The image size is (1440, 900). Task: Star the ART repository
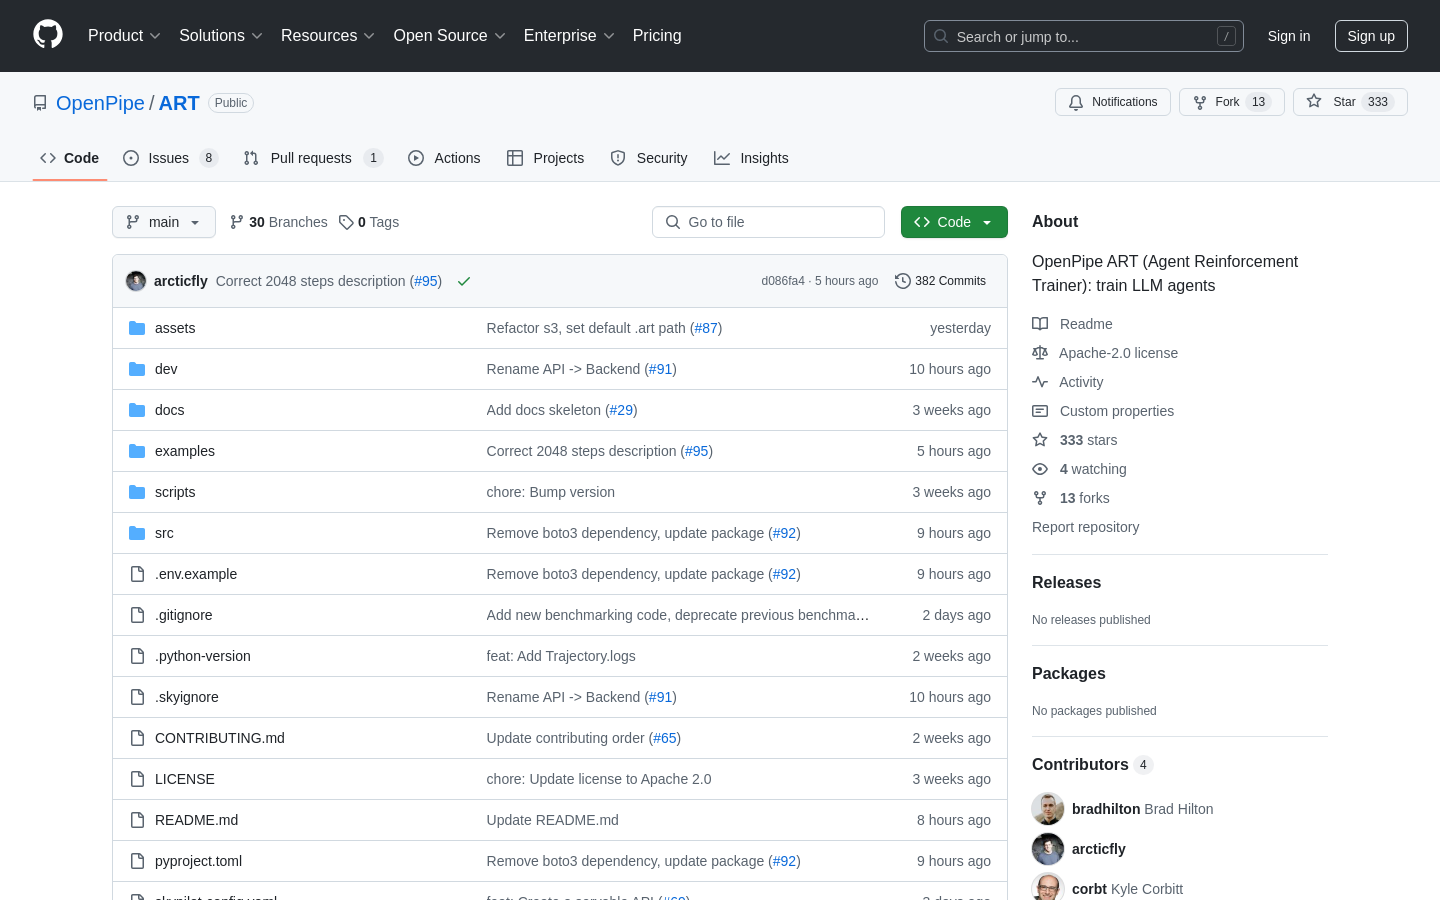[1350, 102]
